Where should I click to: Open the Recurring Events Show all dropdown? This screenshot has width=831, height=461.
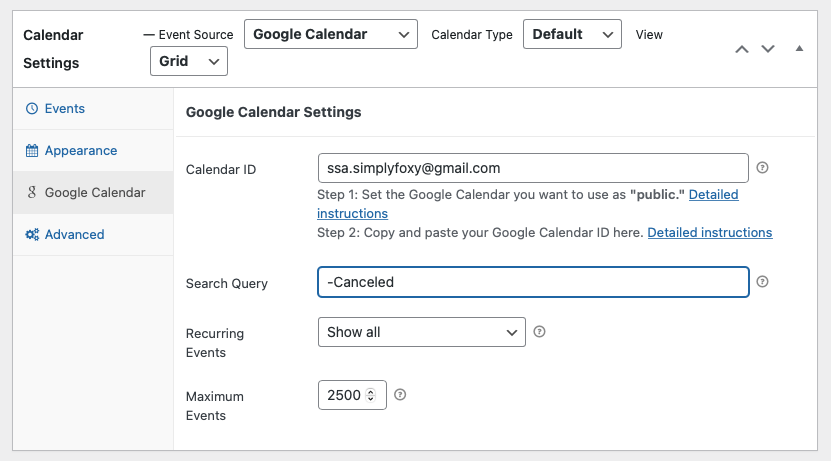[421, 332]
